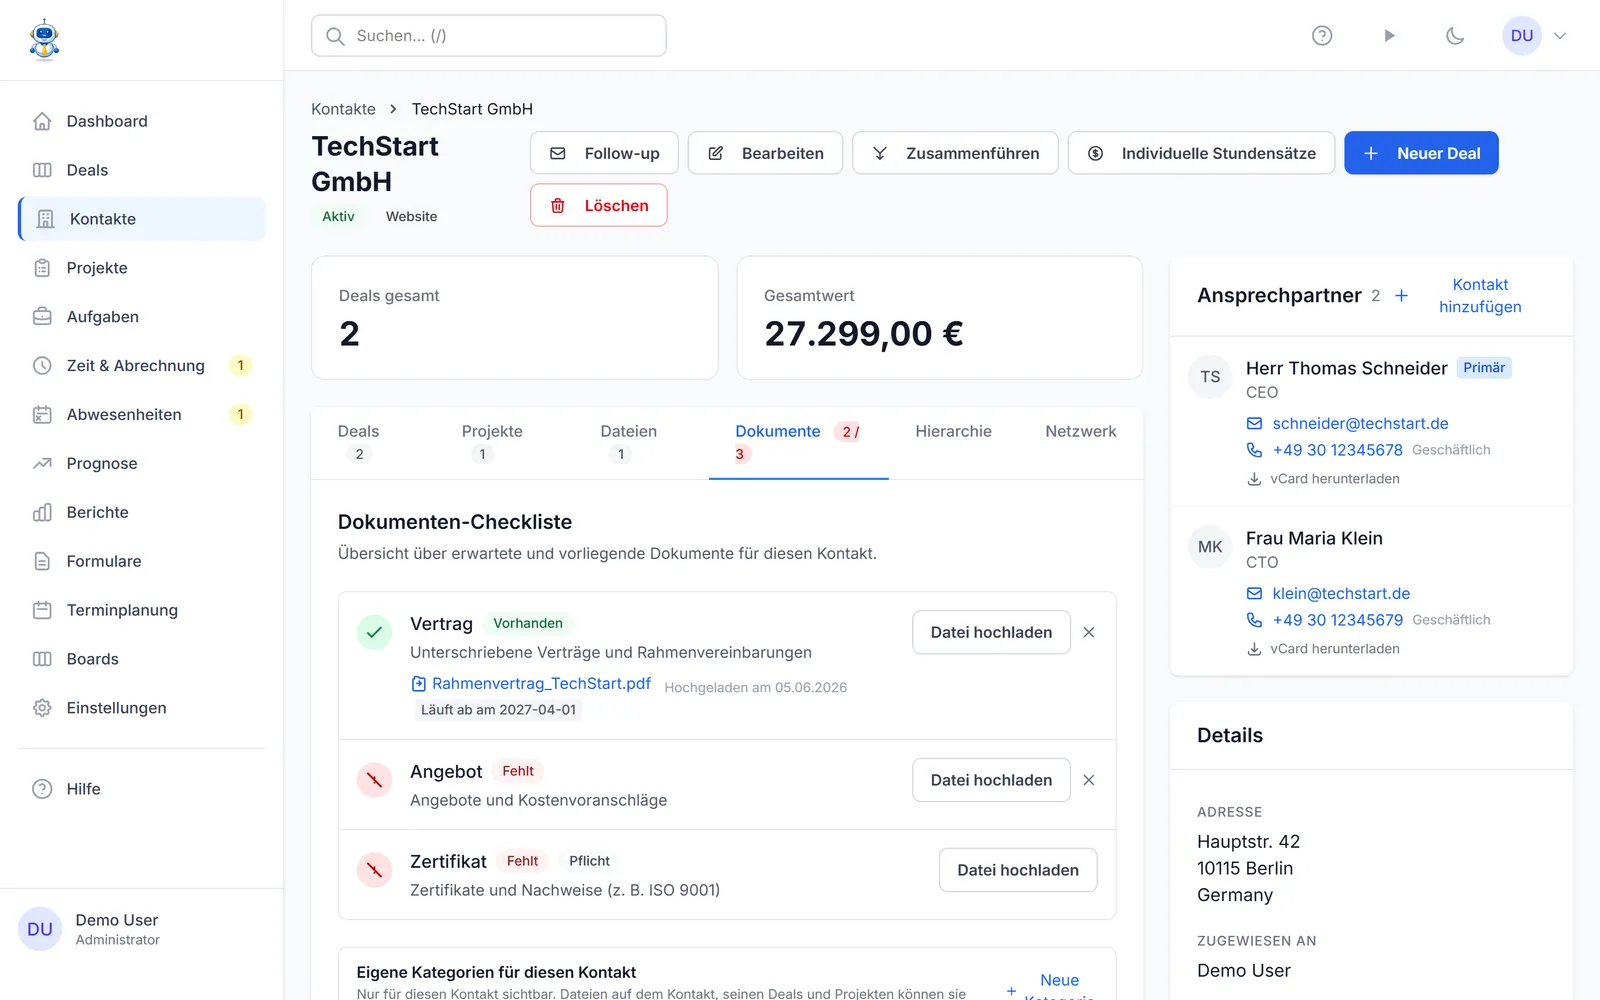Remove Angebot checklist item with X
The height and width of the screenshot is (1000, 1600).
tap(1089, 780)
